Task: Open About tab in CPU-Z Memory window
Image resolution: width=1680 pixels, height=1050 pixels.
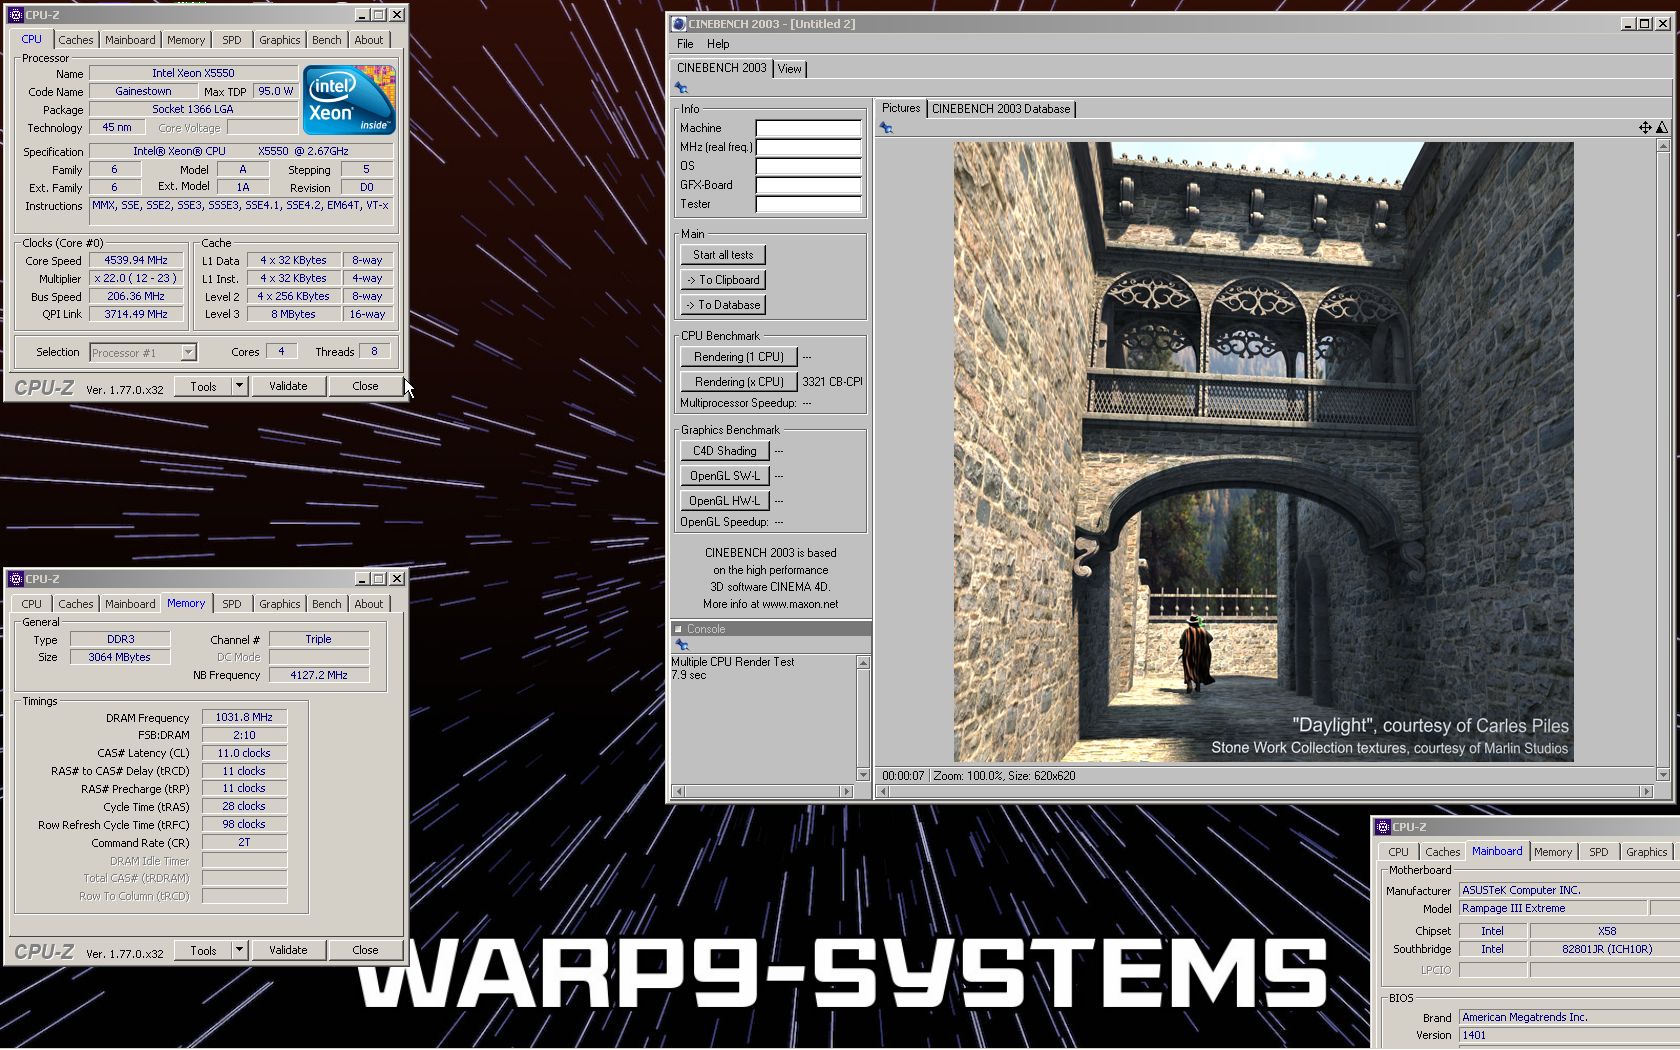Action: pos(368,604)
